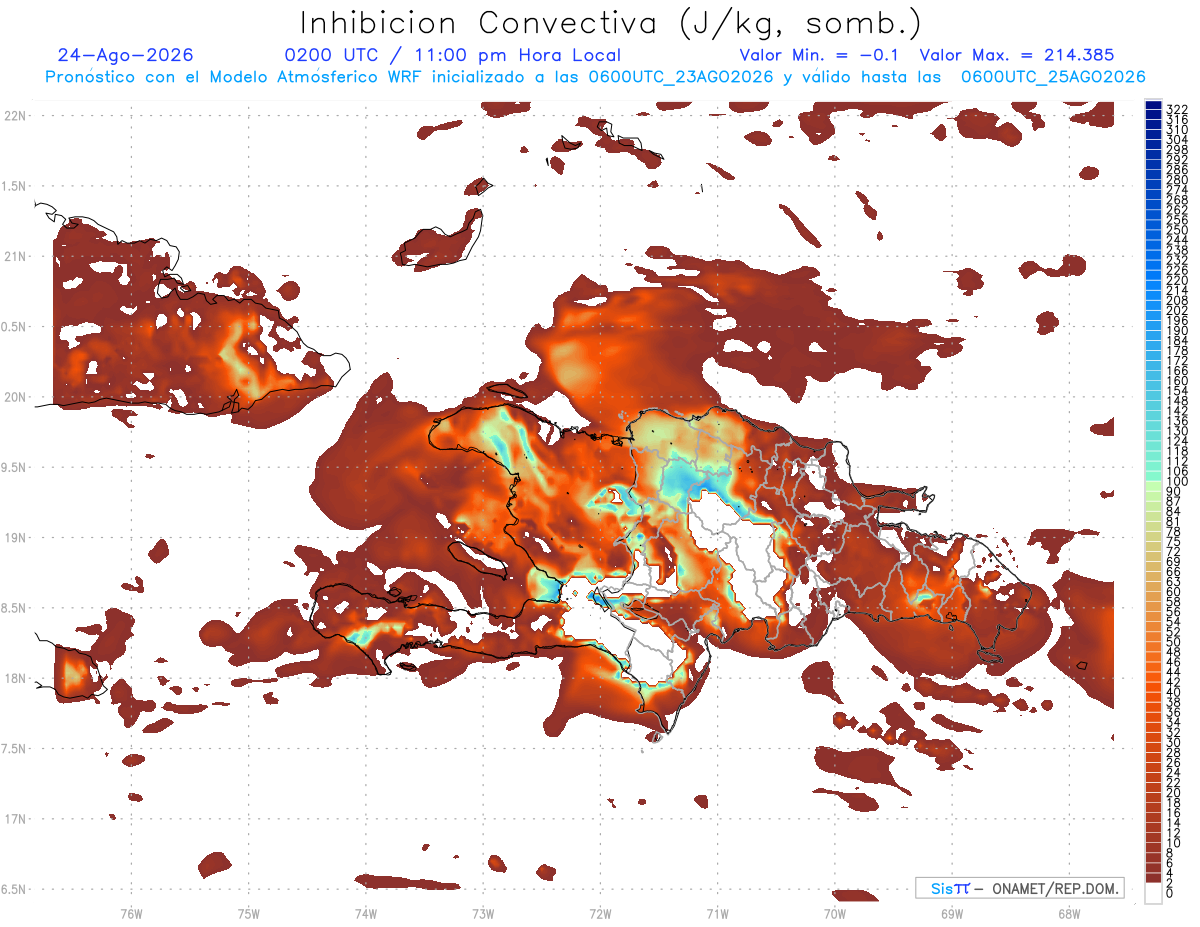Click the "22N" latitude label

(x=15, y=116)
